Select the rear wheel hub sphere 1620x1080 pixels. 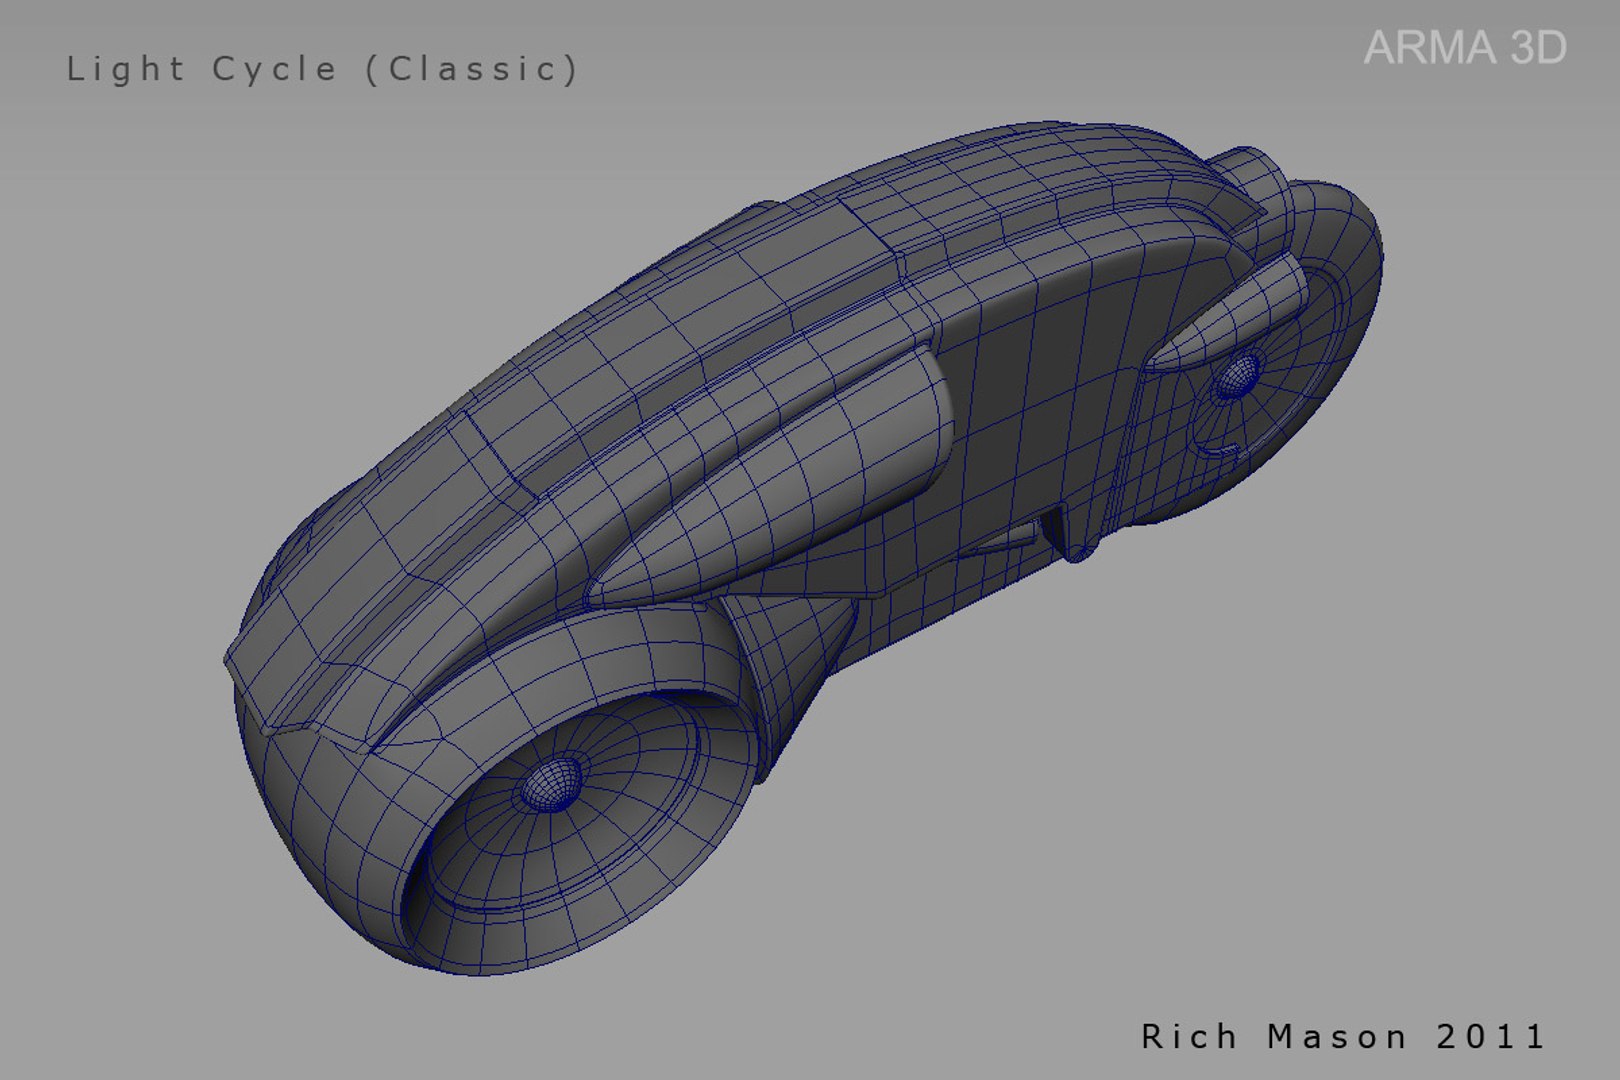tap(1238, 375)
